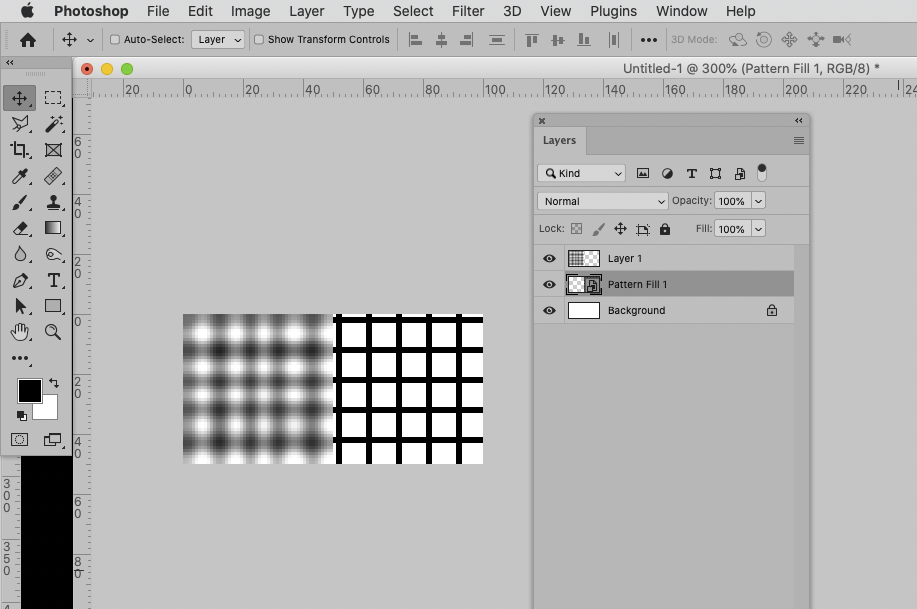Select the Eyedropper tool
This screenshot has width=917, height=609.
tap(20, 176)
